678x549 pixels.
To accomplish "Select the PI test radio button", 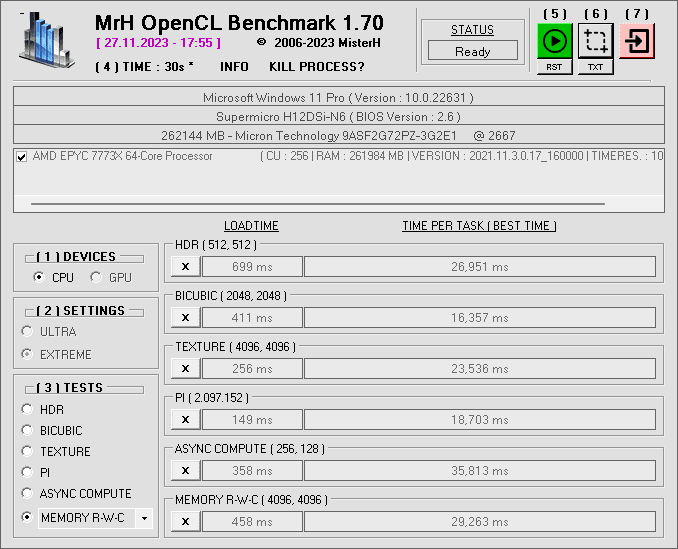I will click(27, 472).
